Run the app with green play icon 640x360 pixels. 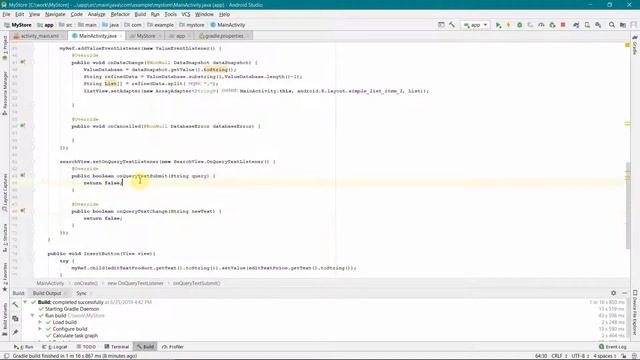tap(498, 25)
